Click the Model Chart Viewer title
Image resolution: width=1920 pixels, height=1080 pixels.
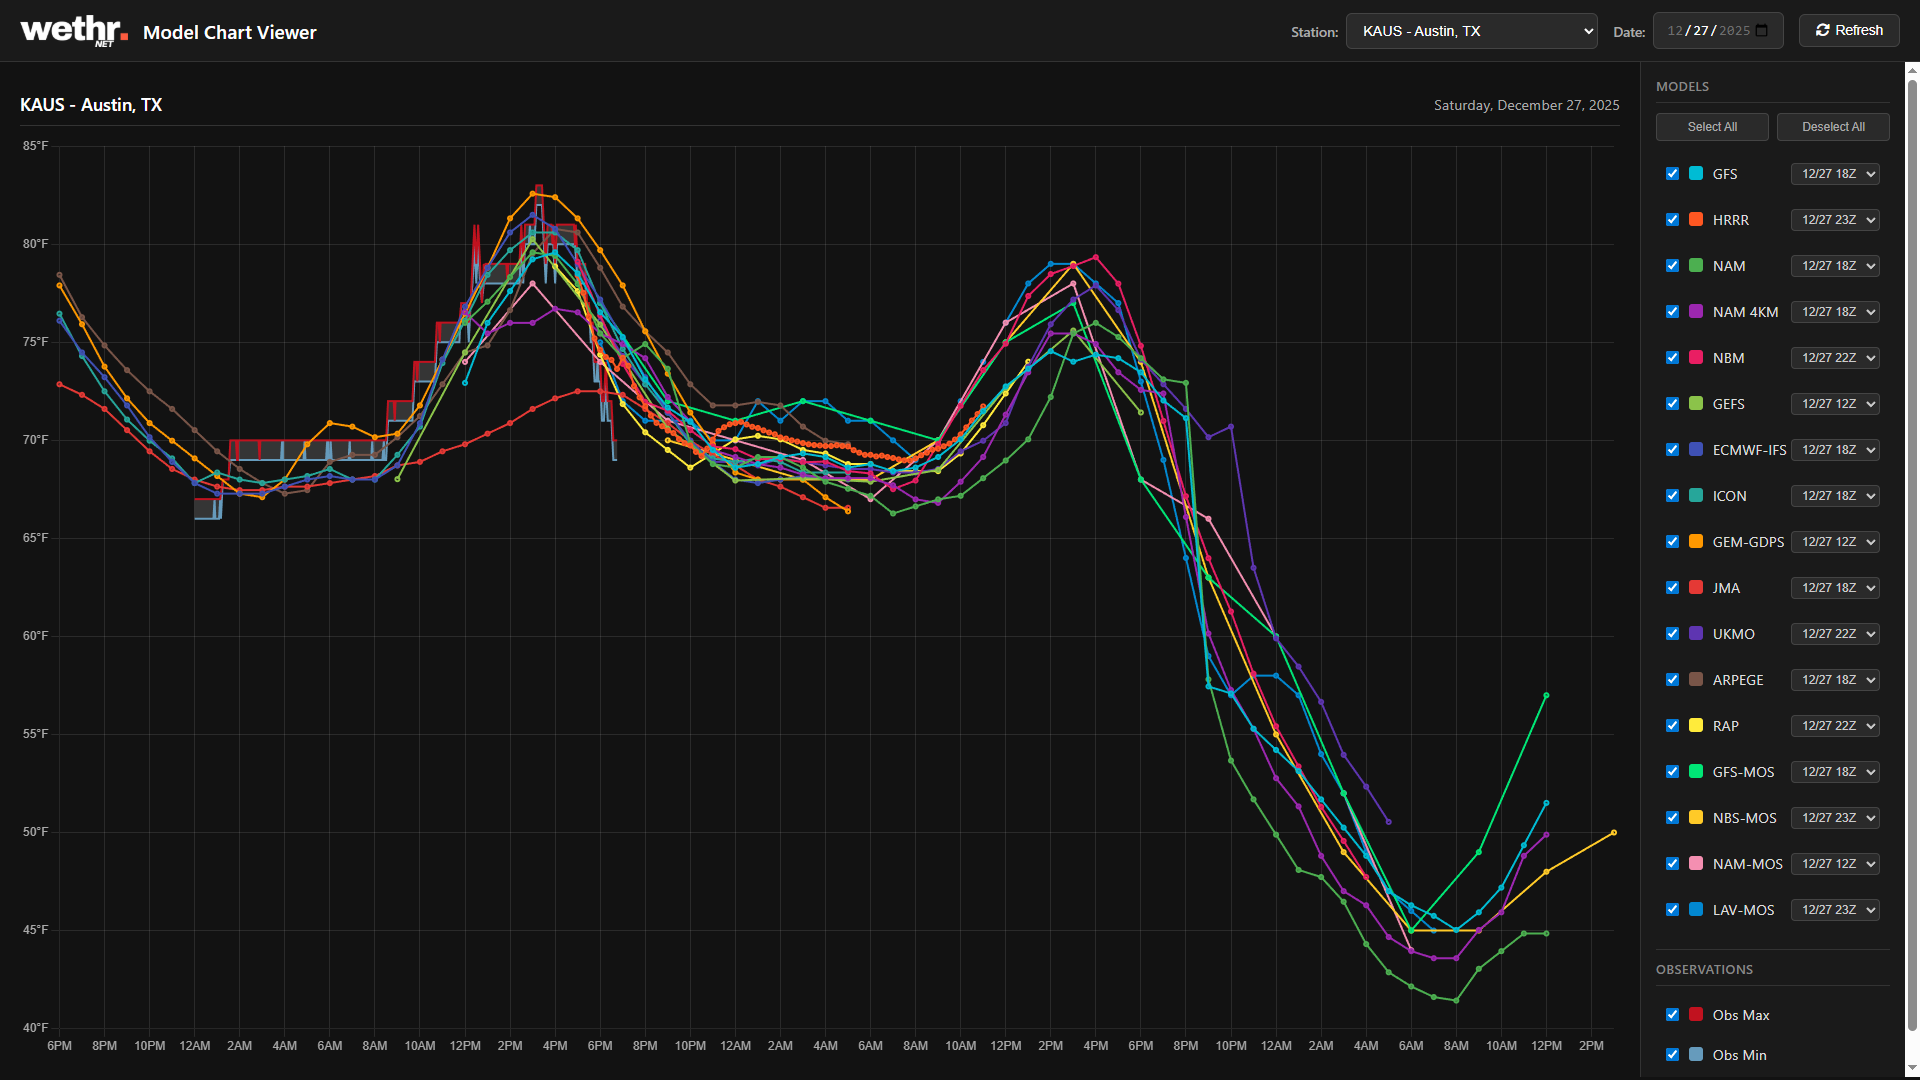(229, 33)
